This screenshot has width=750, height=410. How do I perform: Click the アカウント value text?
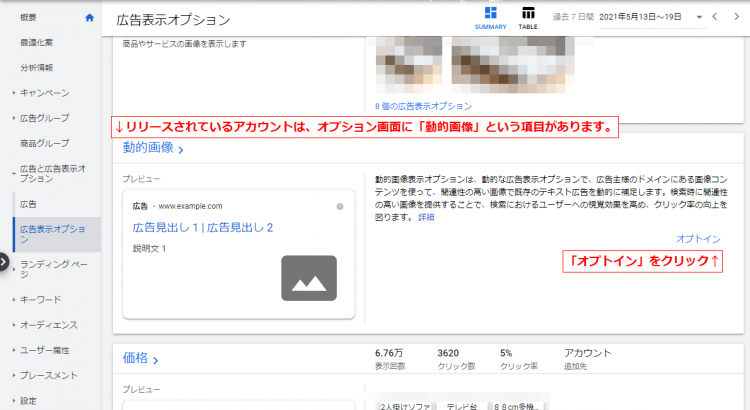point(587,353)
